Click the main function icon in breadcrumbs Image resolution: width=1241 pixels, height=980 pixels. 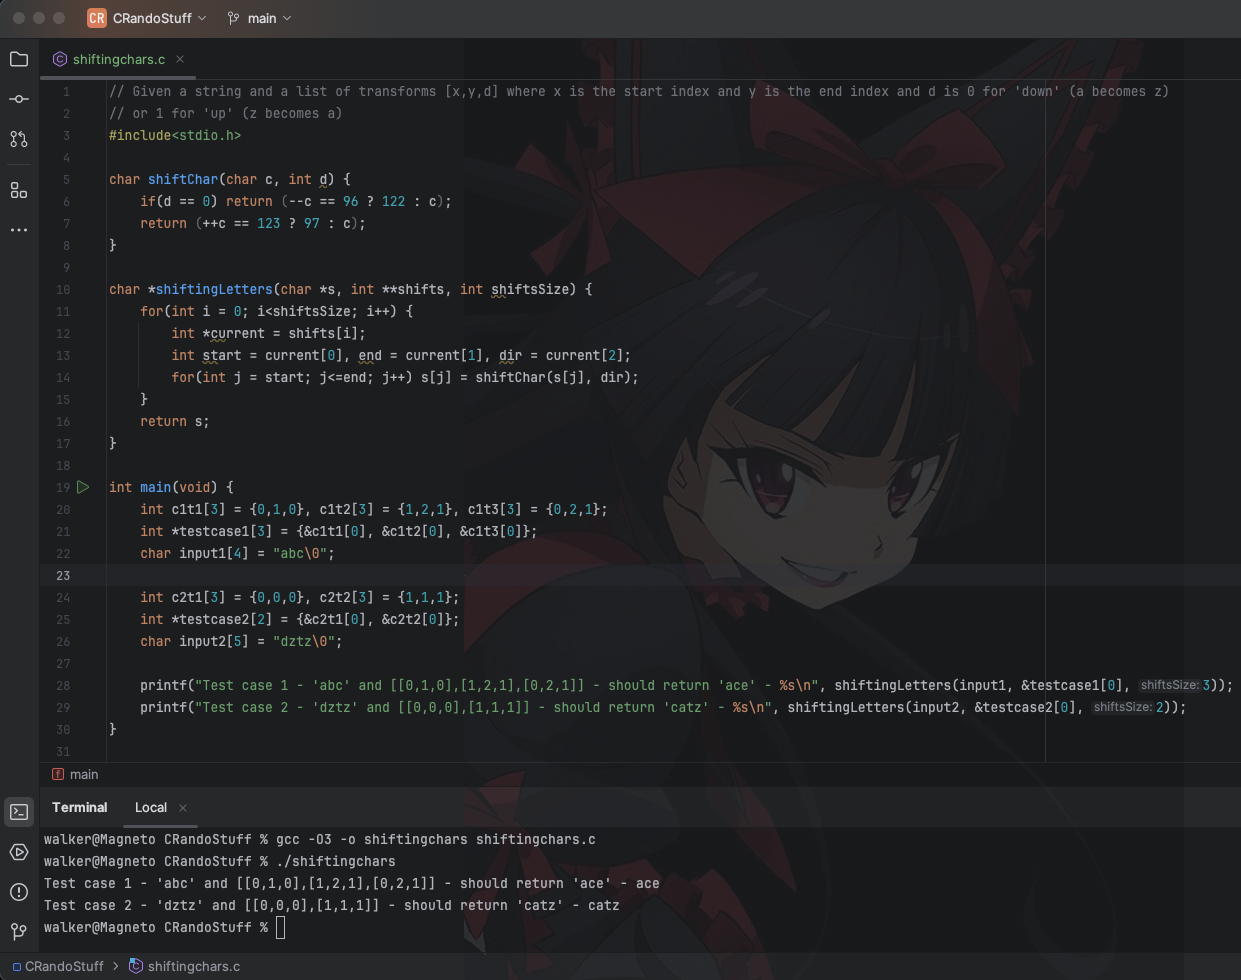click(x=58, y=774)
